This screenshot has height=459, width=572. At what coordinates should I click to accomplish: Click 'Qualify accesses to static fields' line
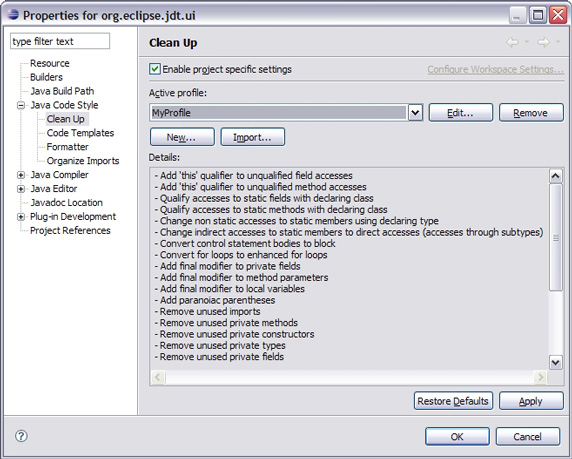pyautogui.click(x=264, y=198)
